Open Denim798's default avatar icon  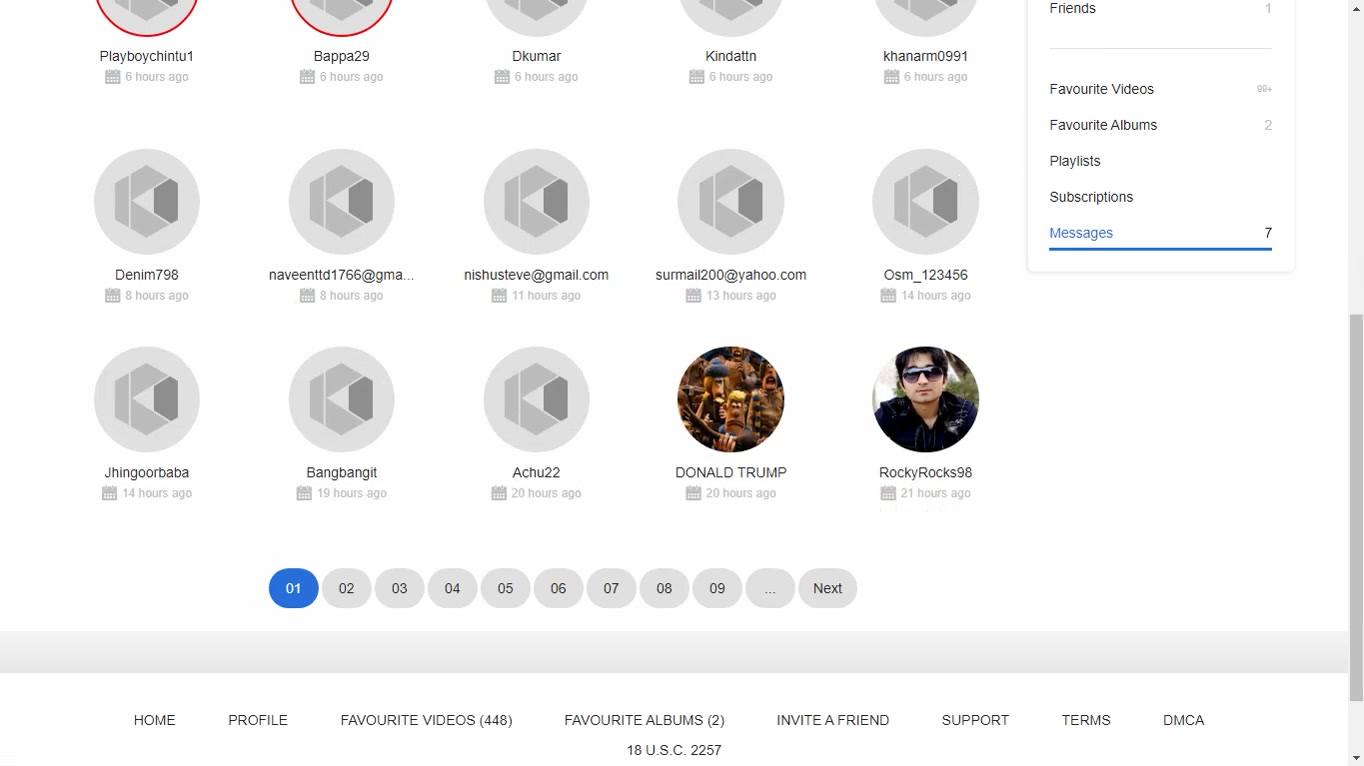tap(147, 202)
